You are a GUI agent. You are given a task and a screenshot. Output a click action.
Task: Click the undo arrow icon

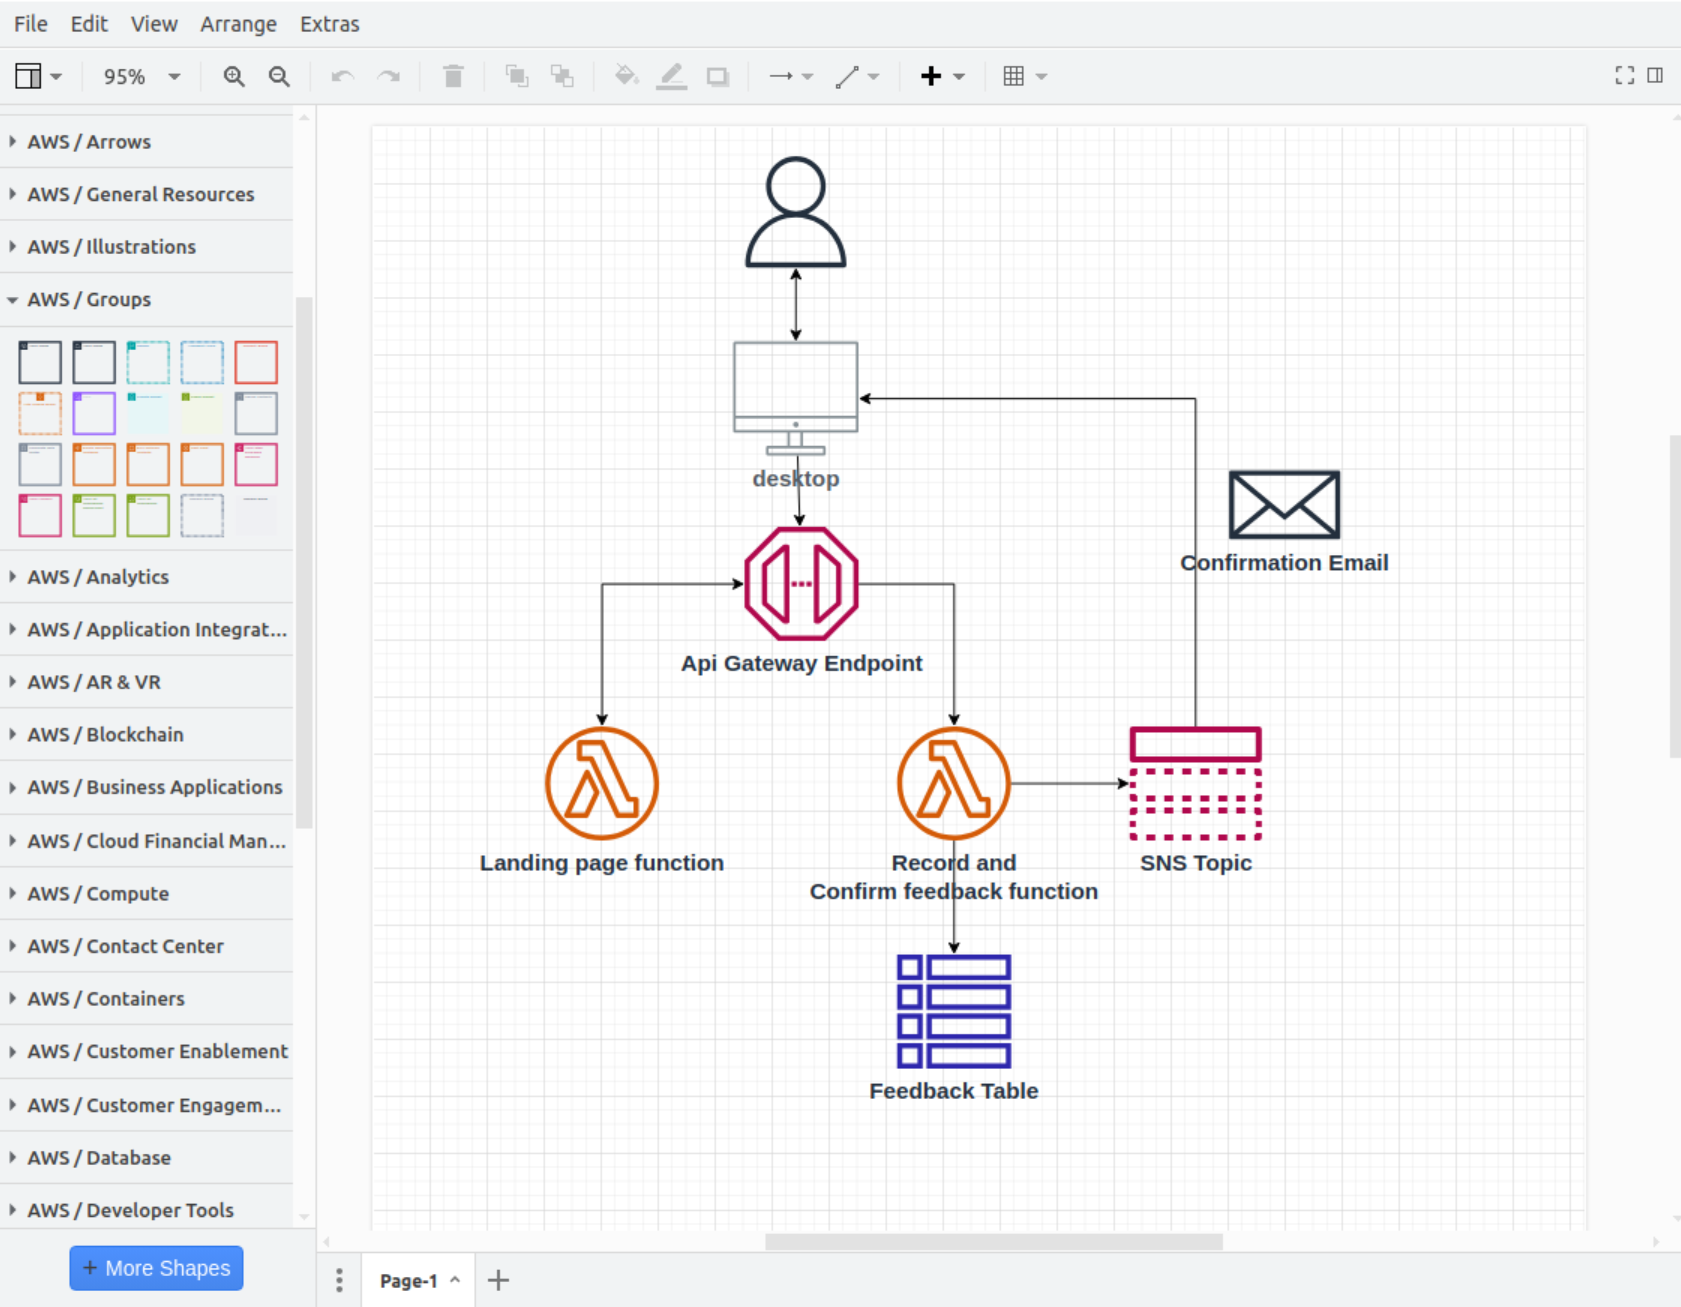pyautogui.click(x=342, y=76)
